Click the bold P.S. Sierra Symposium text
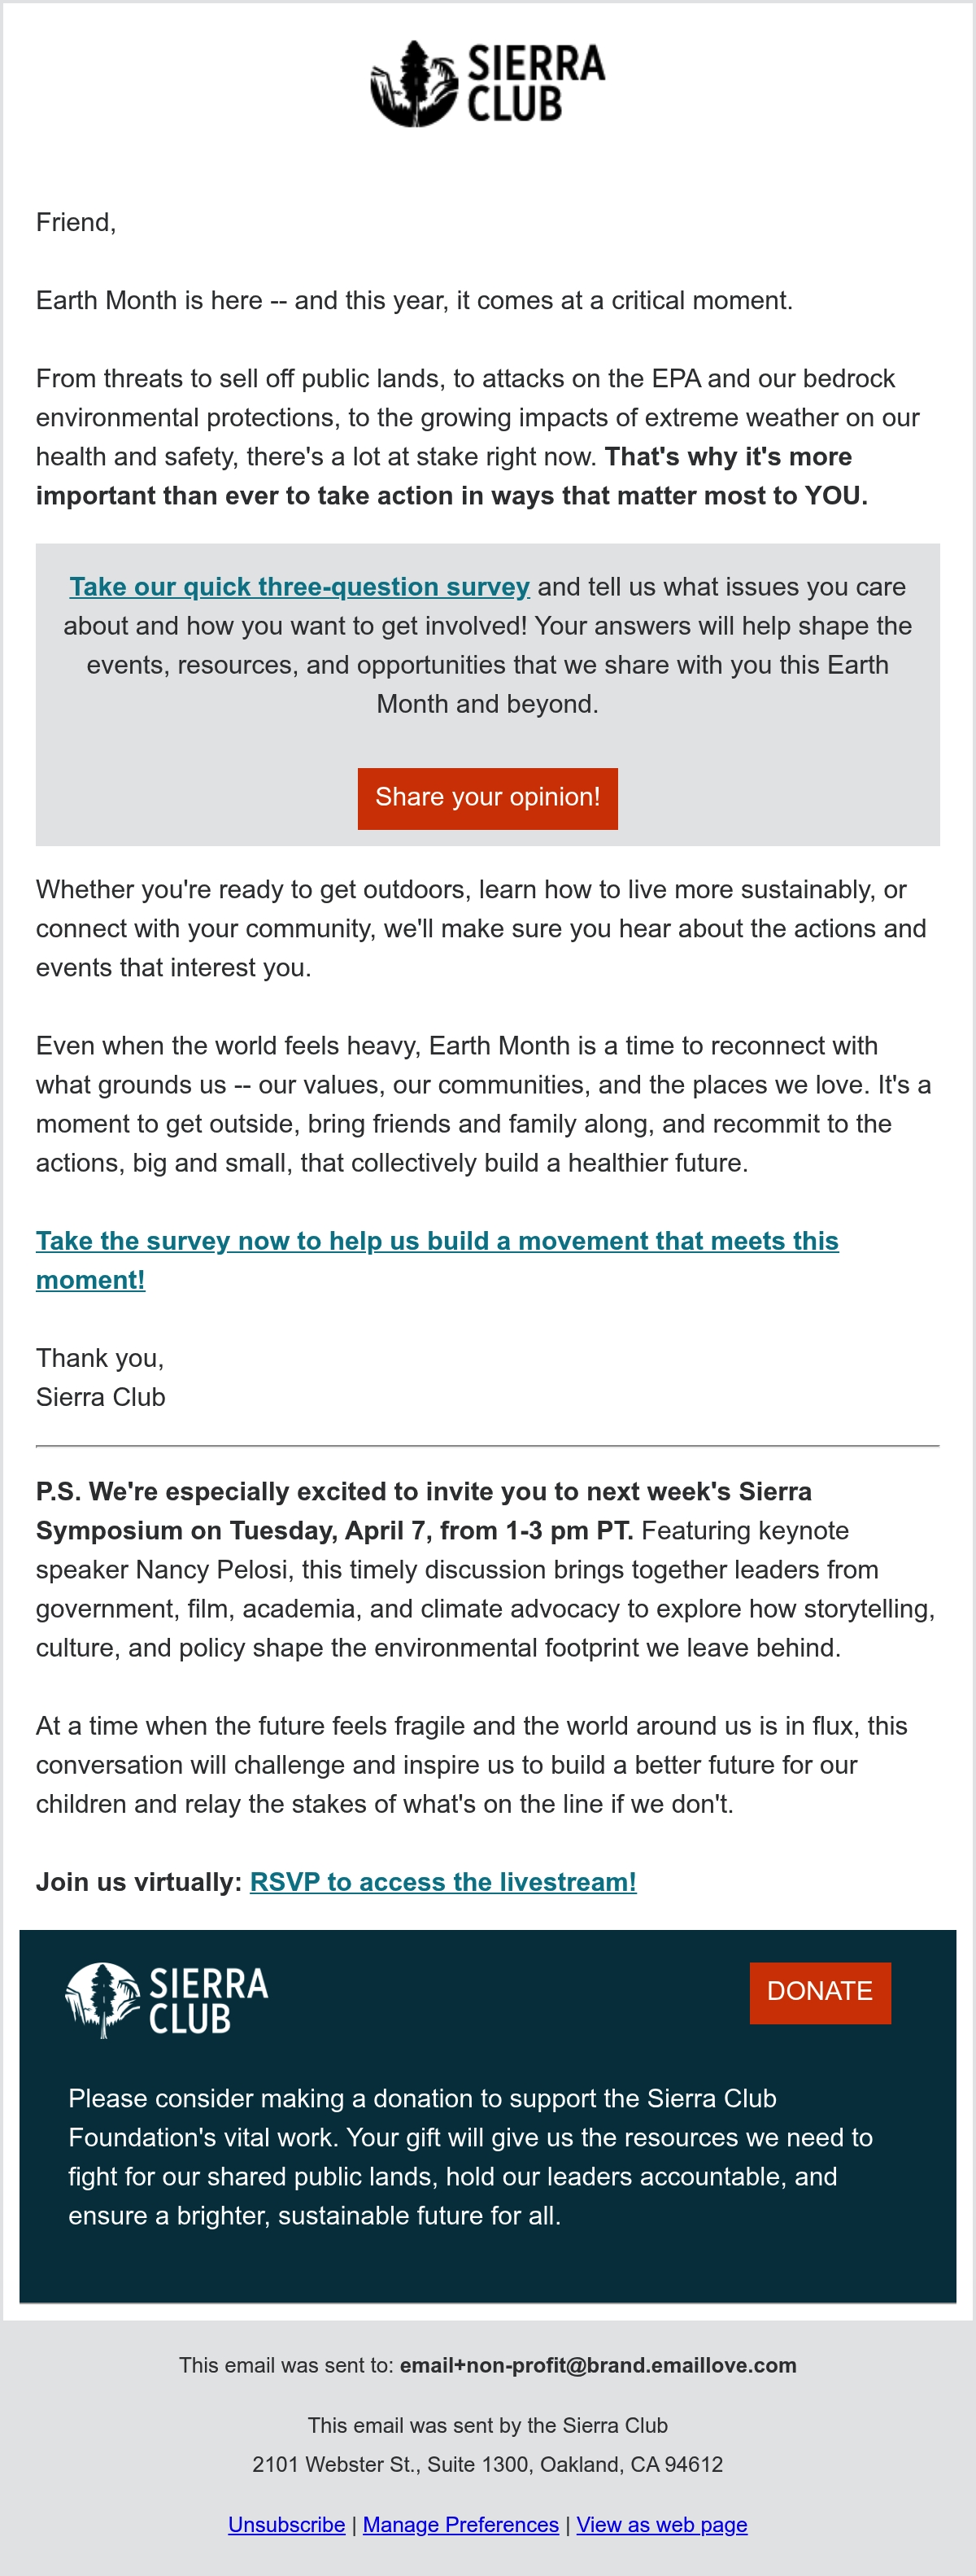This screenshot has width=976, height=2576. (424, 1511)
